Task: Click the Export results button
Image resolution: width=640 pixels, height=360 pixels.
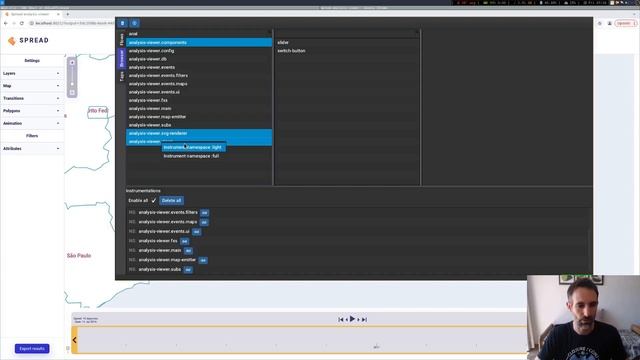Action: point(32,349)
